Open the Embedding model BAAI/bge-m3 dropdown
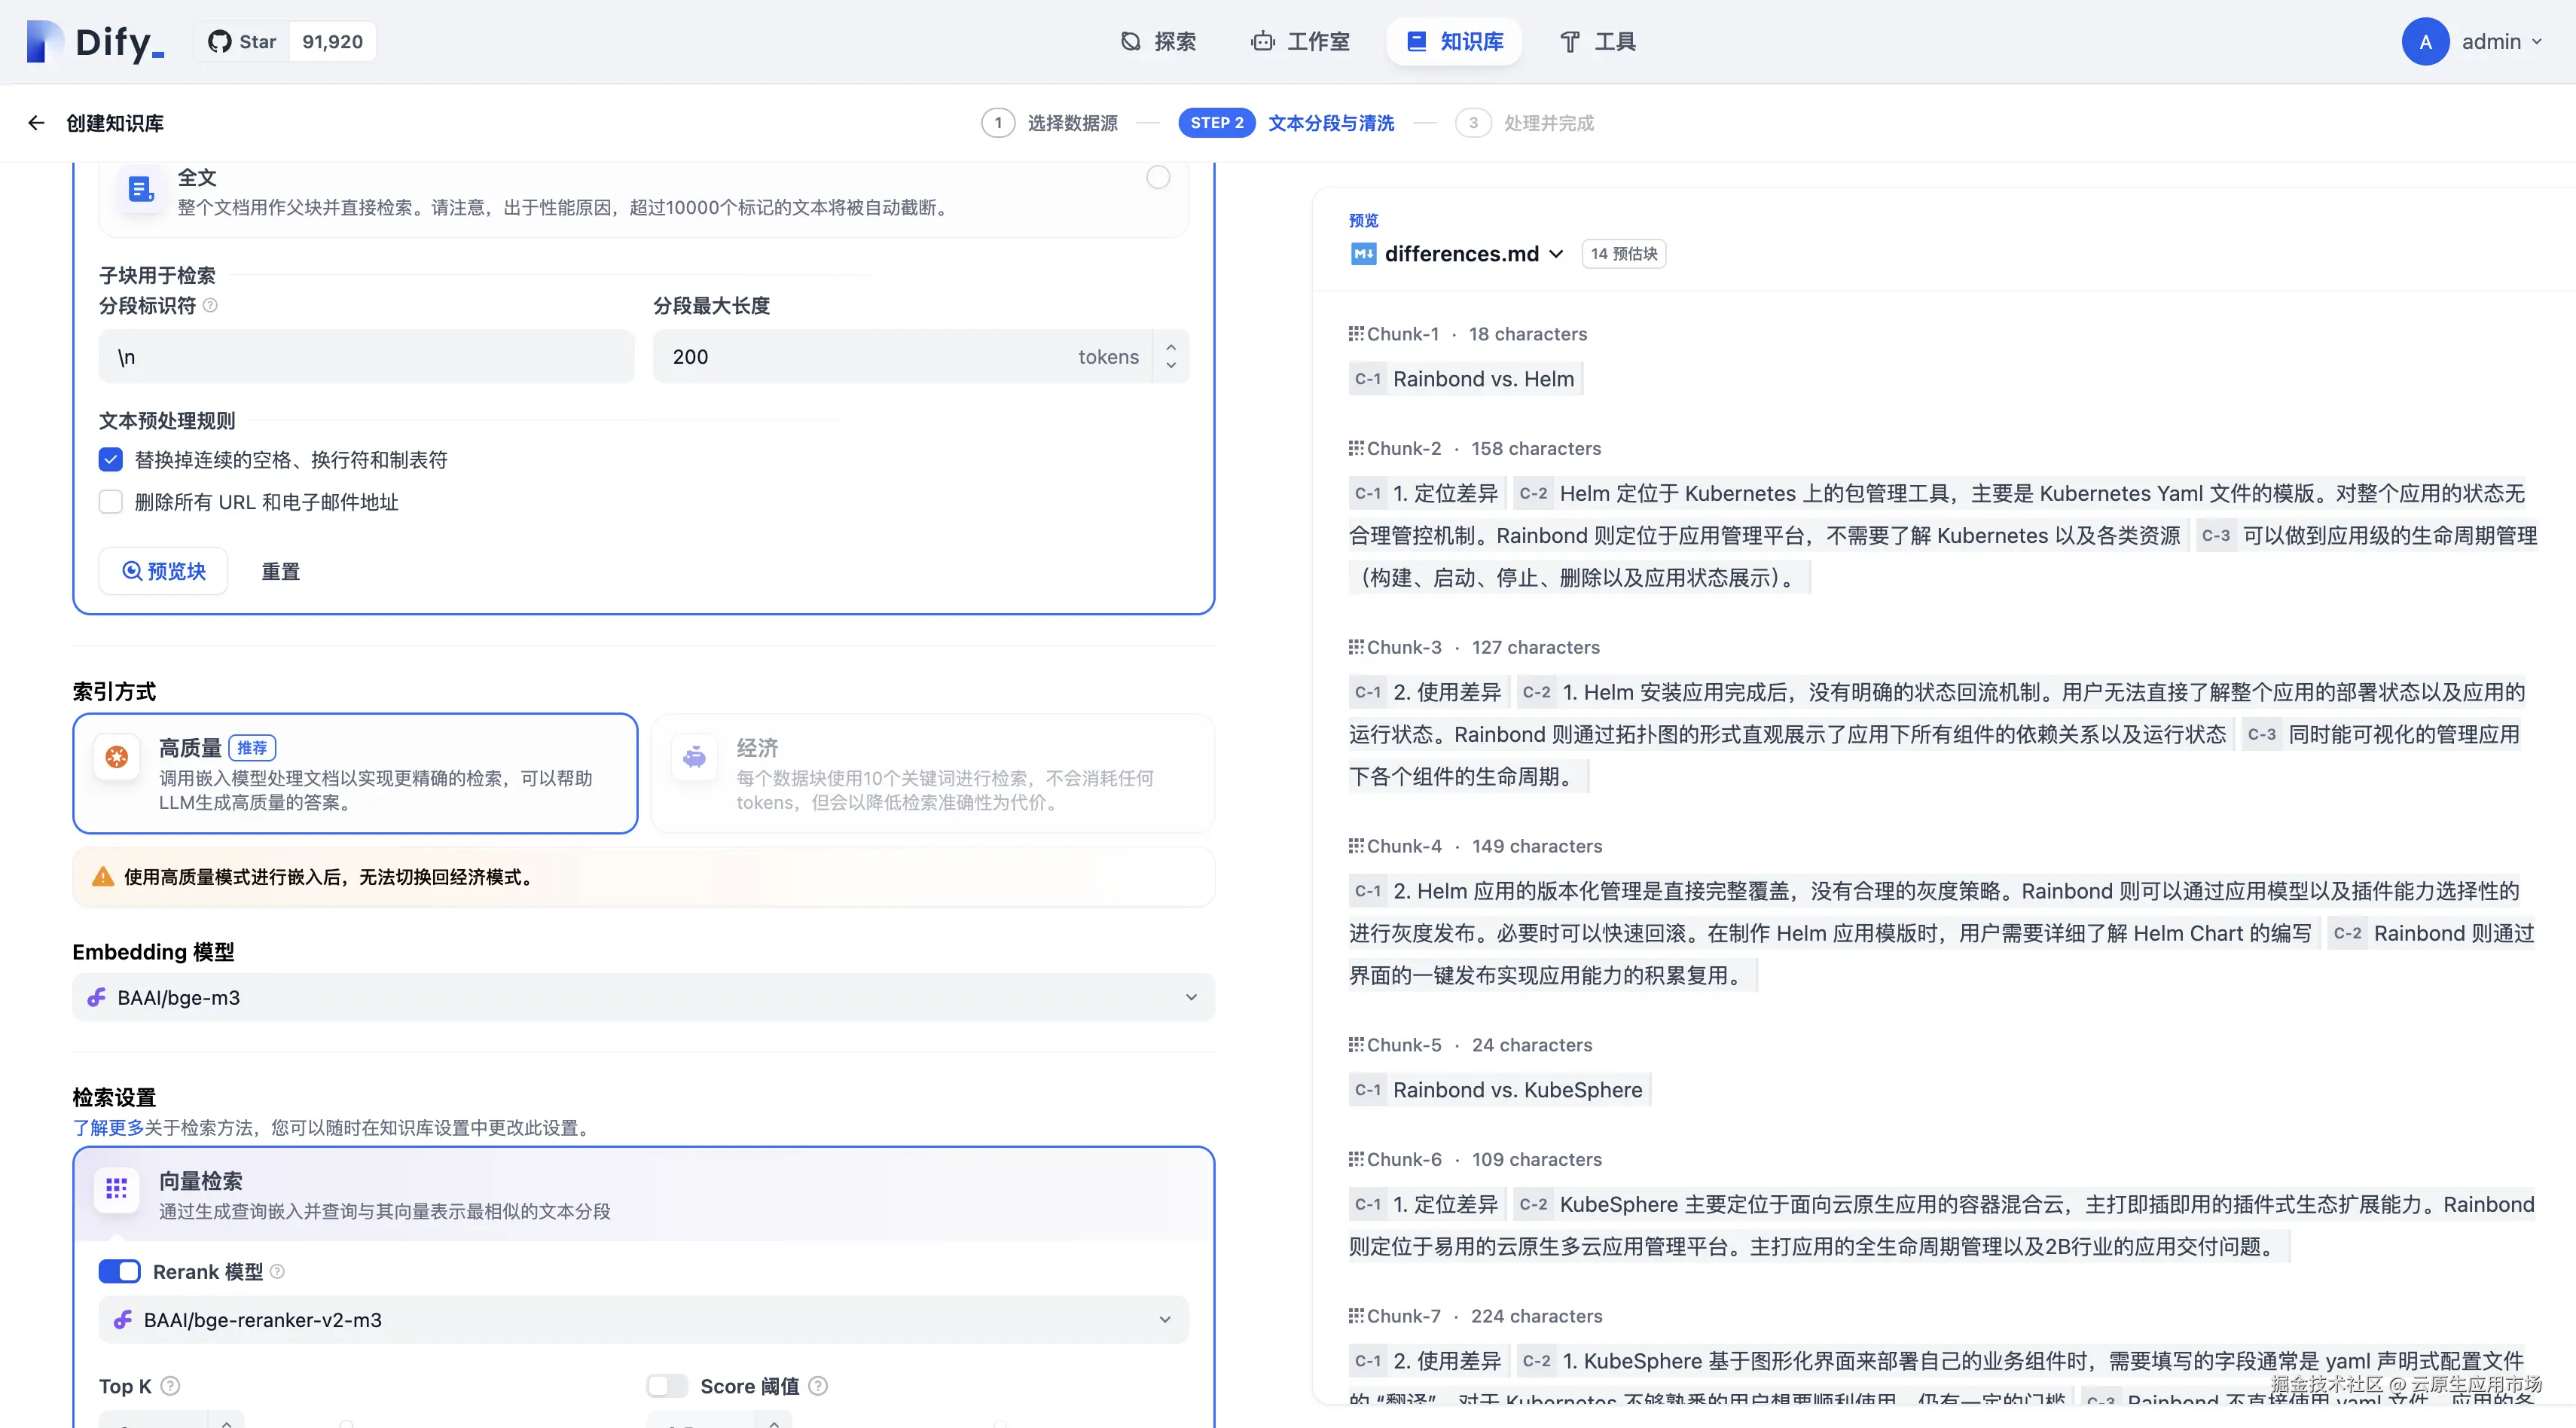 pos(643,997)
